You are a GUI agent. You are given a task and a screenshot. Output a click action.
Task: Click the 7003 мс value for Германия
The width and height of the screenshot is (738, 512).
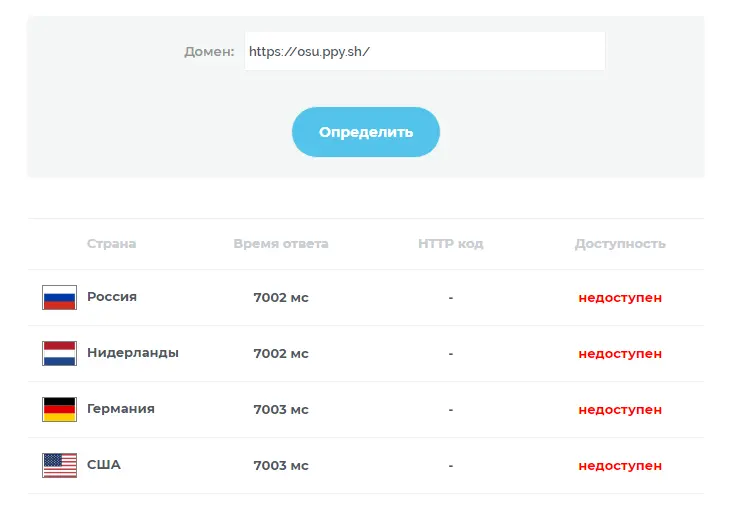pyautogui.click(x=281, y=409)
